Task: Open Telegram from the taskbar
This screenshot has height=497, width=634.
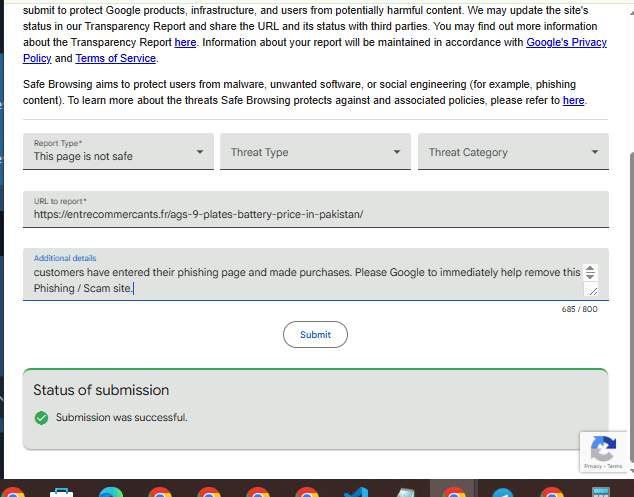Action: tap(503, 492)
